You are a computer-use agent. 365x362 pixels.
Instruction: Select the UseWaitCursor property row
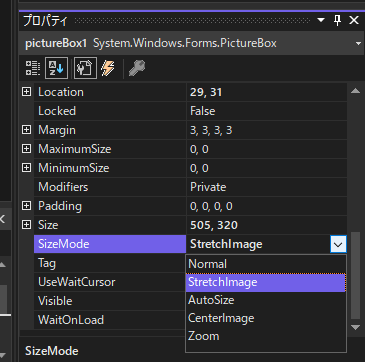110,282
